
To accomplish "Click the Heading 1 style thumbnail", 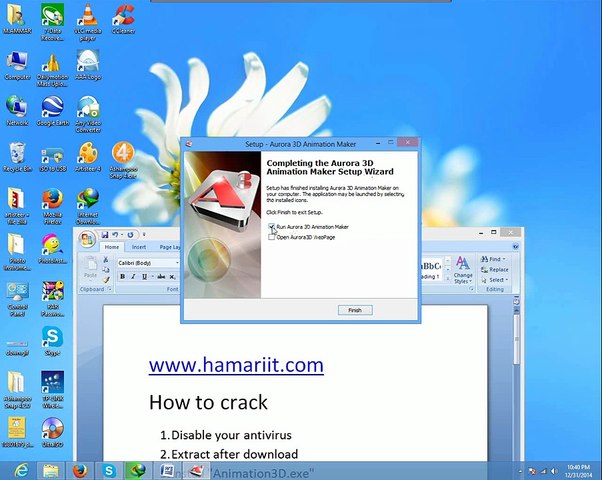I will pyautogui.click(x=433, y=270).
